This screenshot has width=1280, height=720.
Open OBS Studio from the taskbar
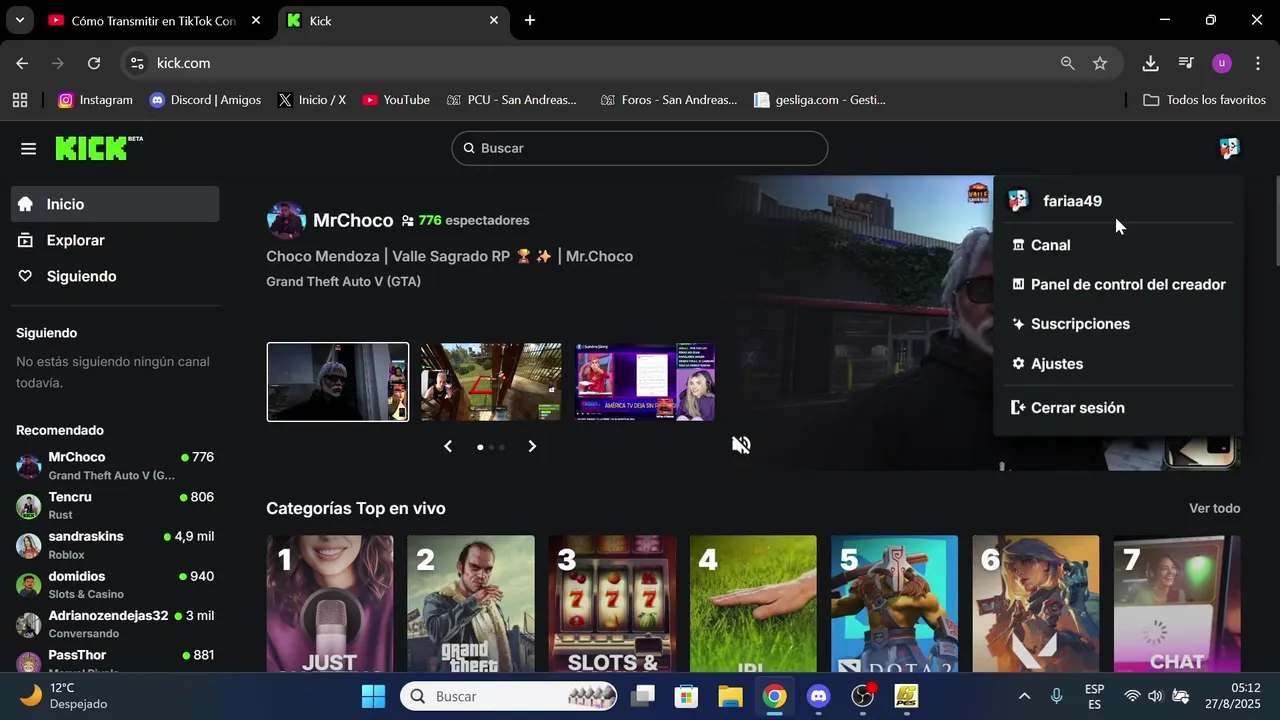863,696
